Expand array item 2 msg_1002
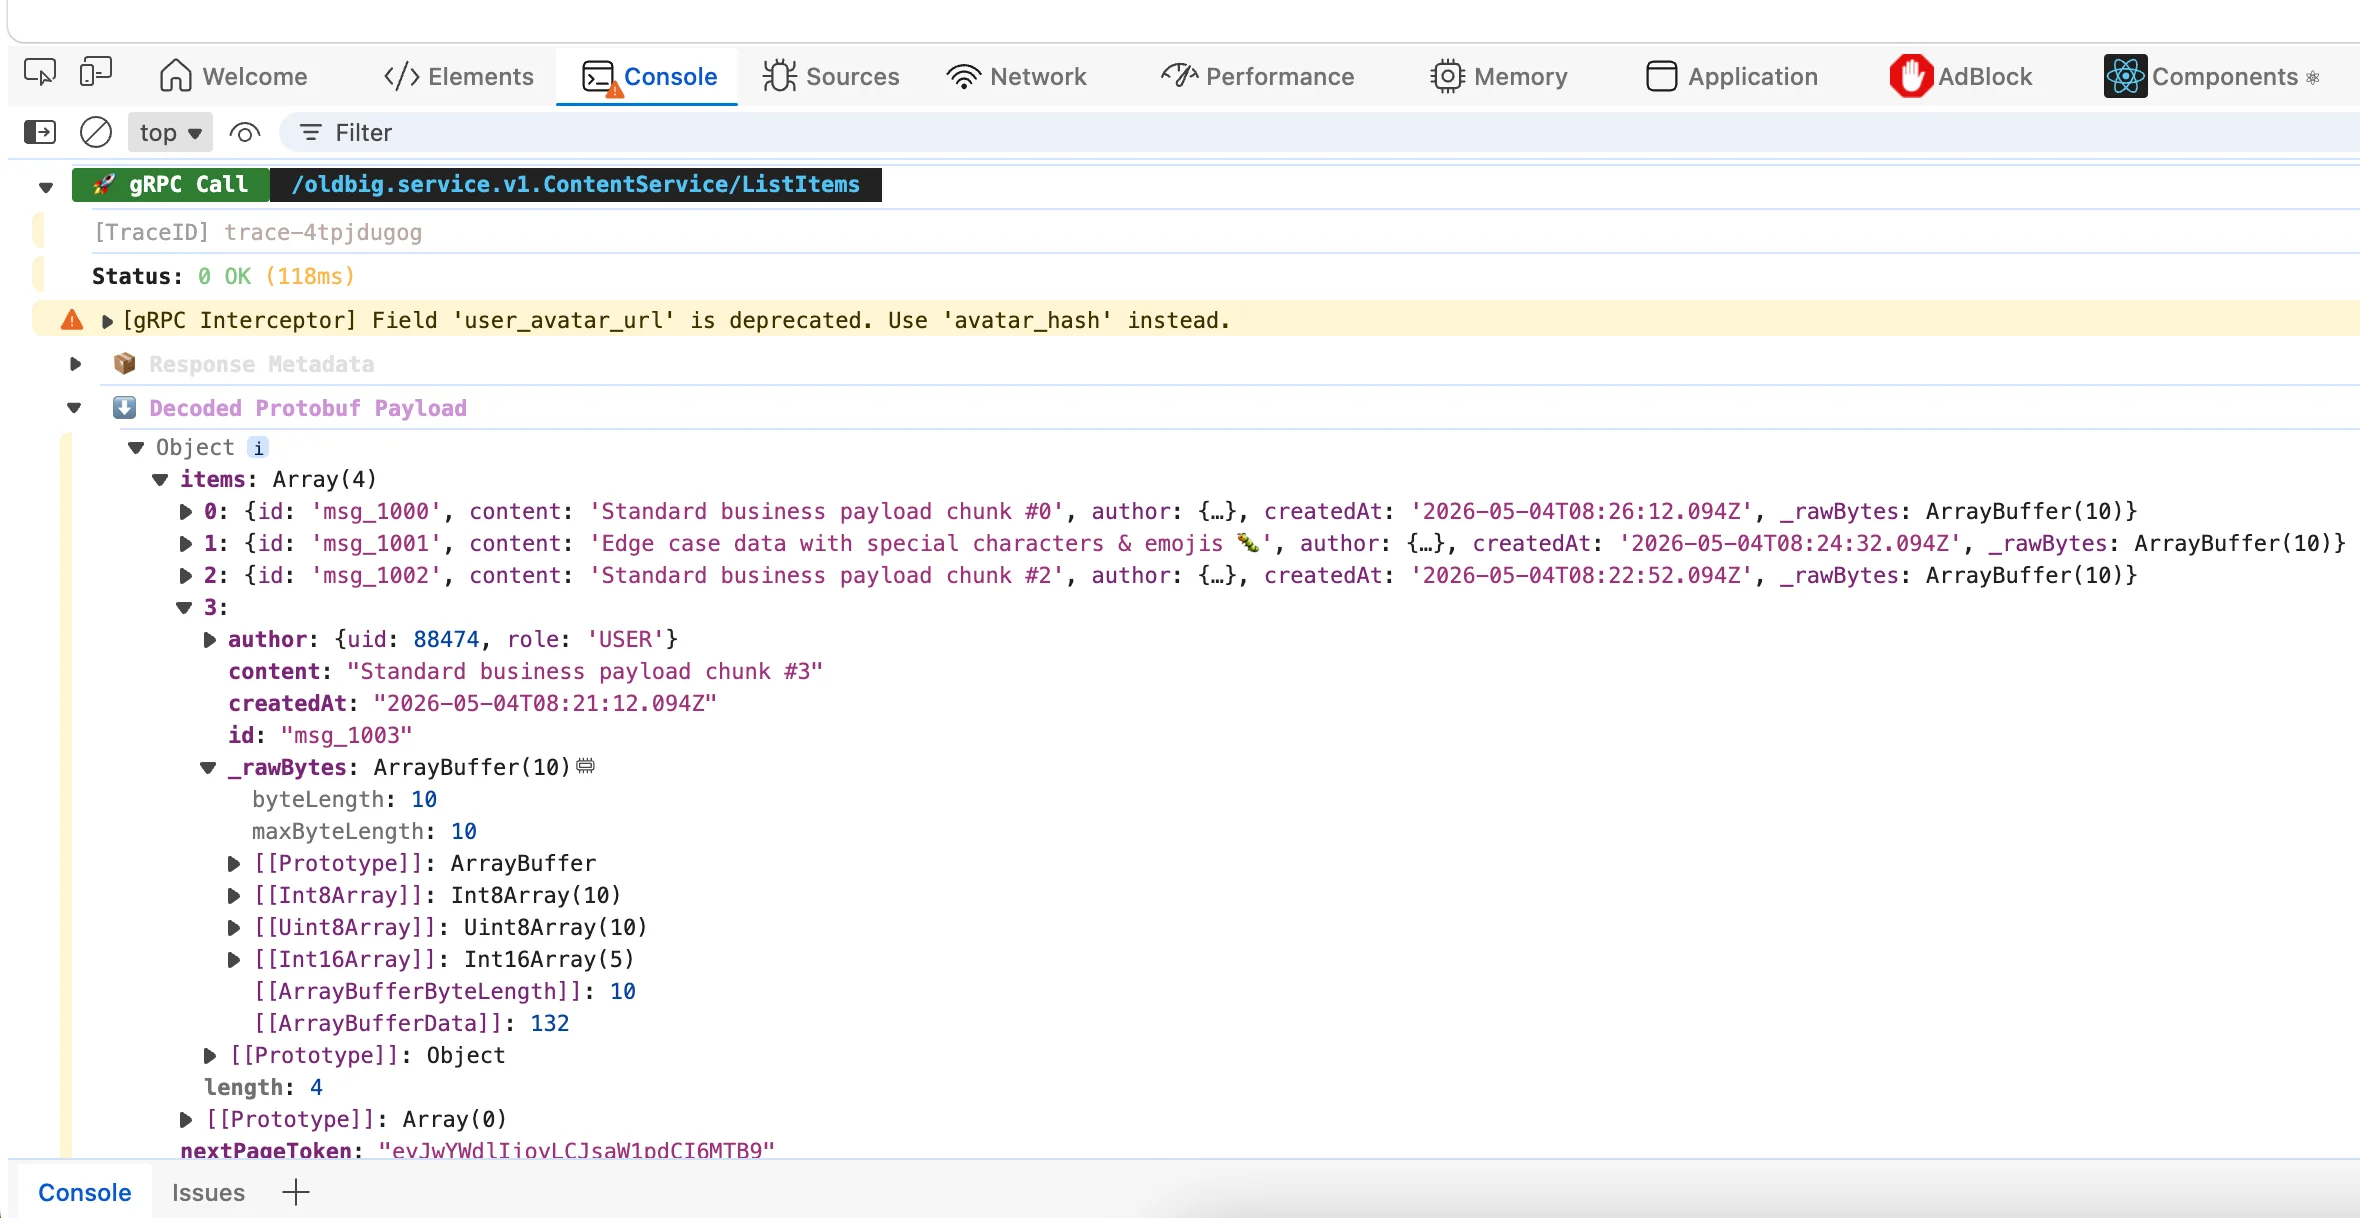 point(185,576)
